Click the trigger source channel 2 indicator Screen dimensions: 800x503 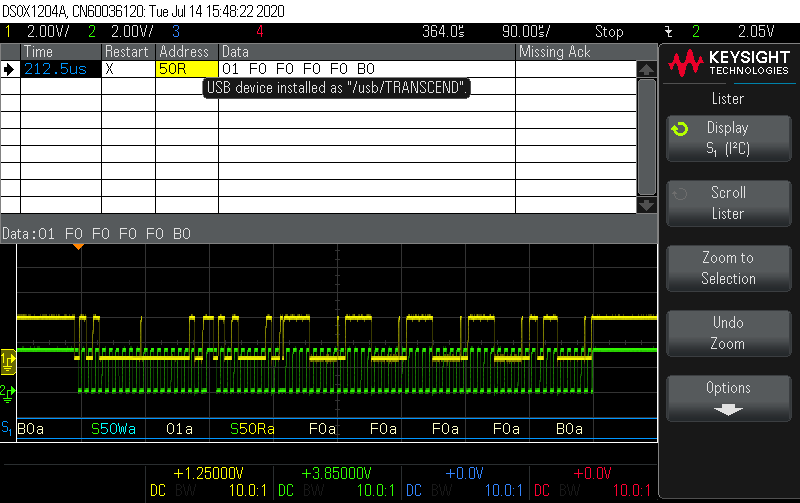(696, 32)
